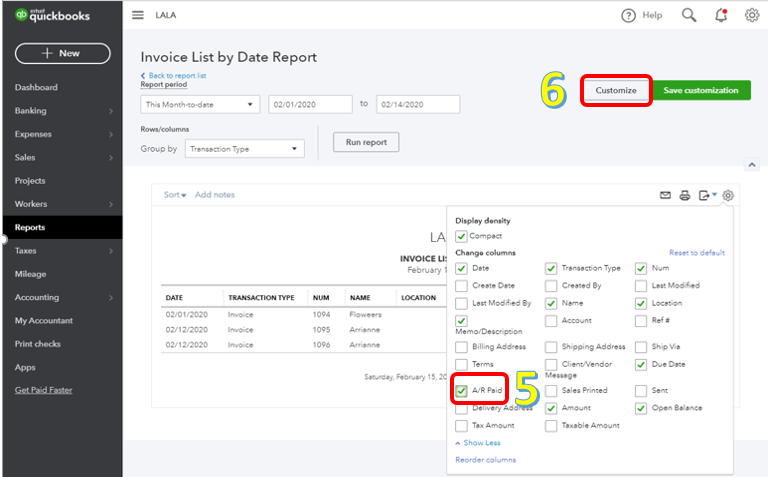
Task: Open the Group by Transaction Type dropdown
Action: [x=244, y=149]
